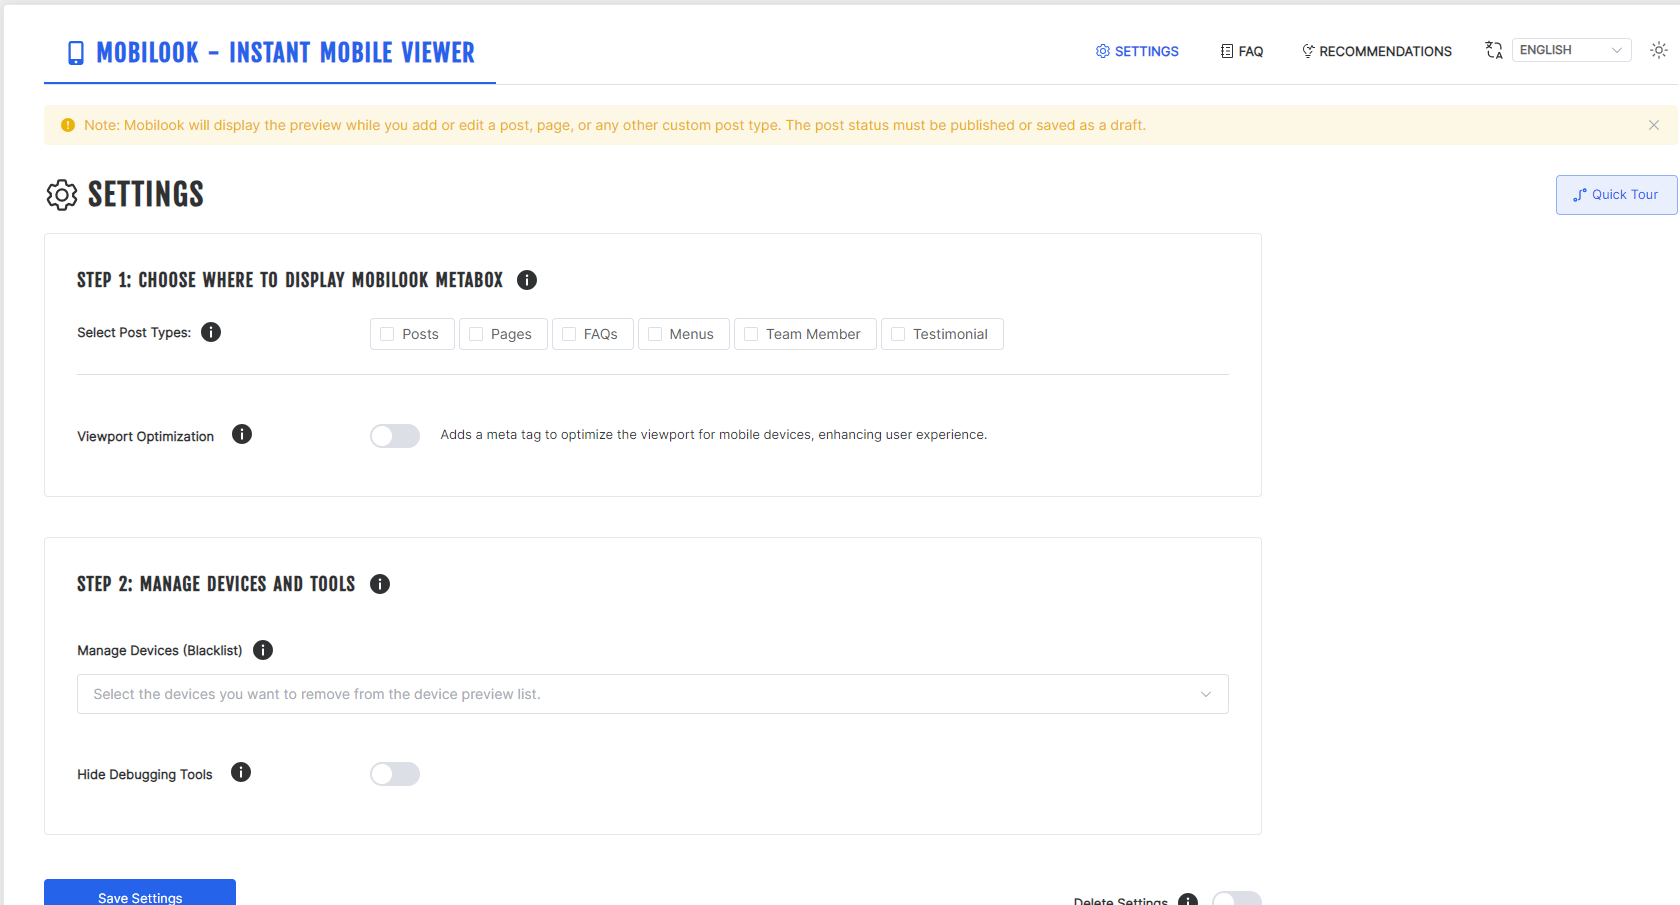
Task: Open the FAQ menu item
Action: 1242,51
